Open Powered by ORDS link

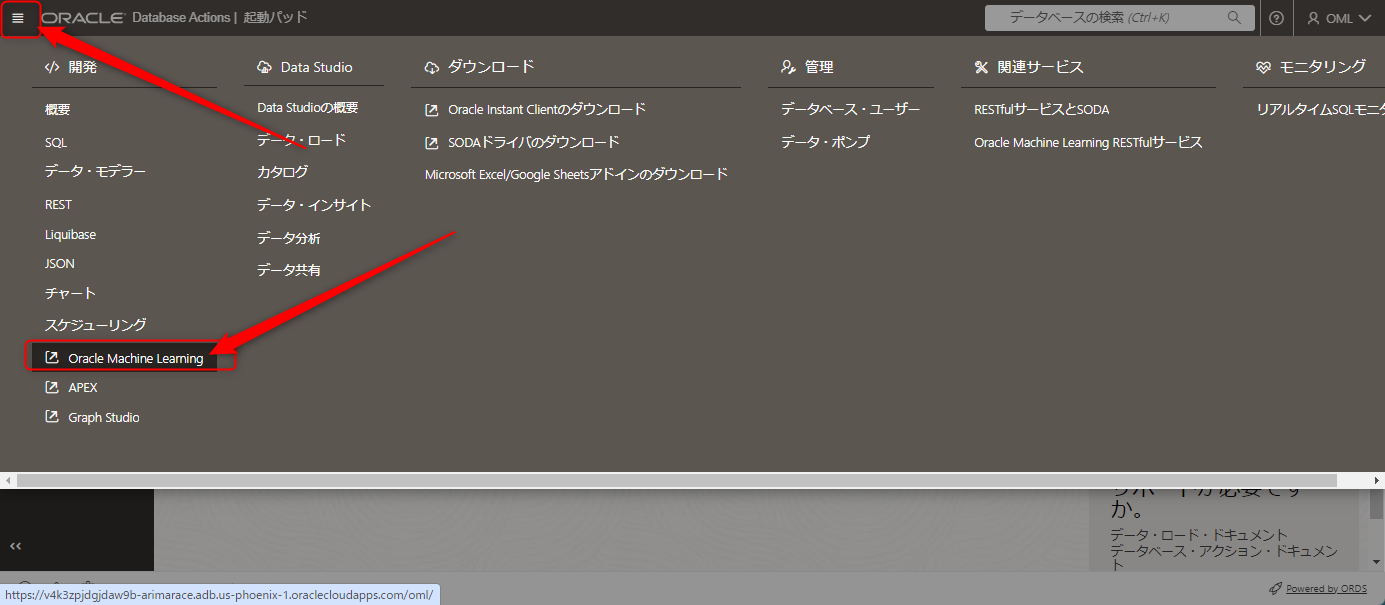click(1326, 589)
